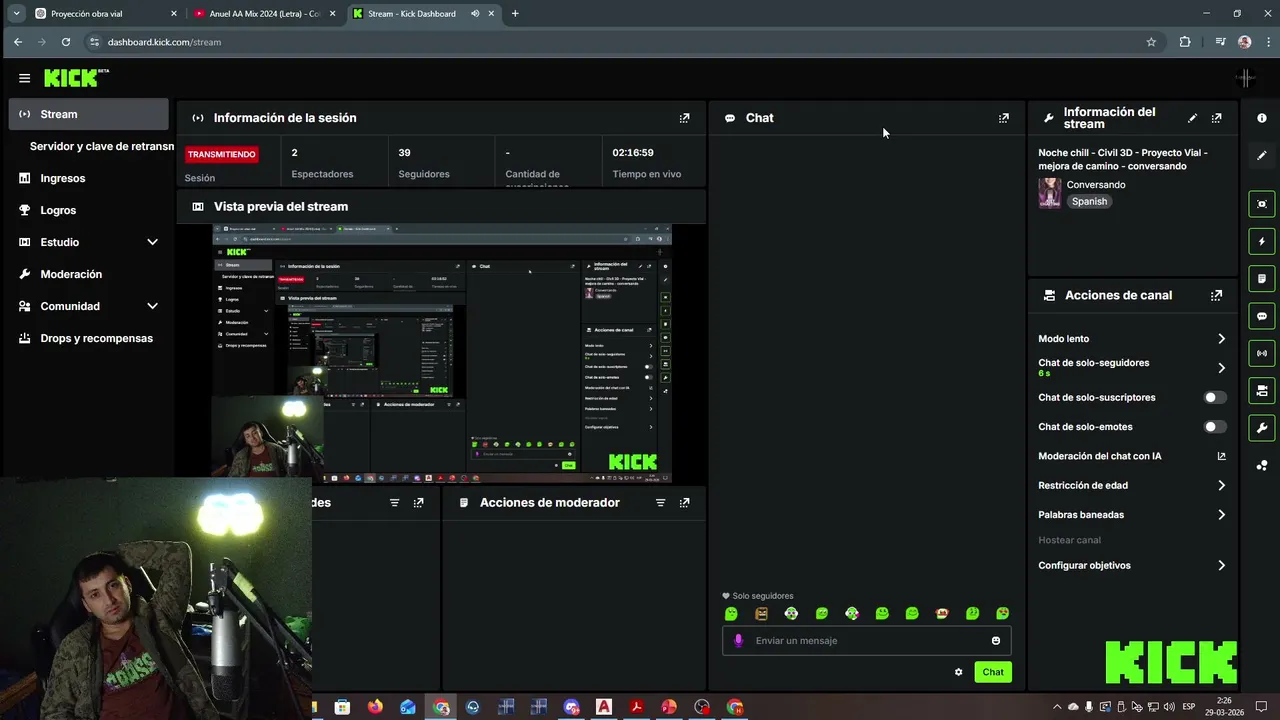The height and width of the screenshot is (720, 1280).
Task: Reload the Kick dashboard page
Action: pos(66,42)
